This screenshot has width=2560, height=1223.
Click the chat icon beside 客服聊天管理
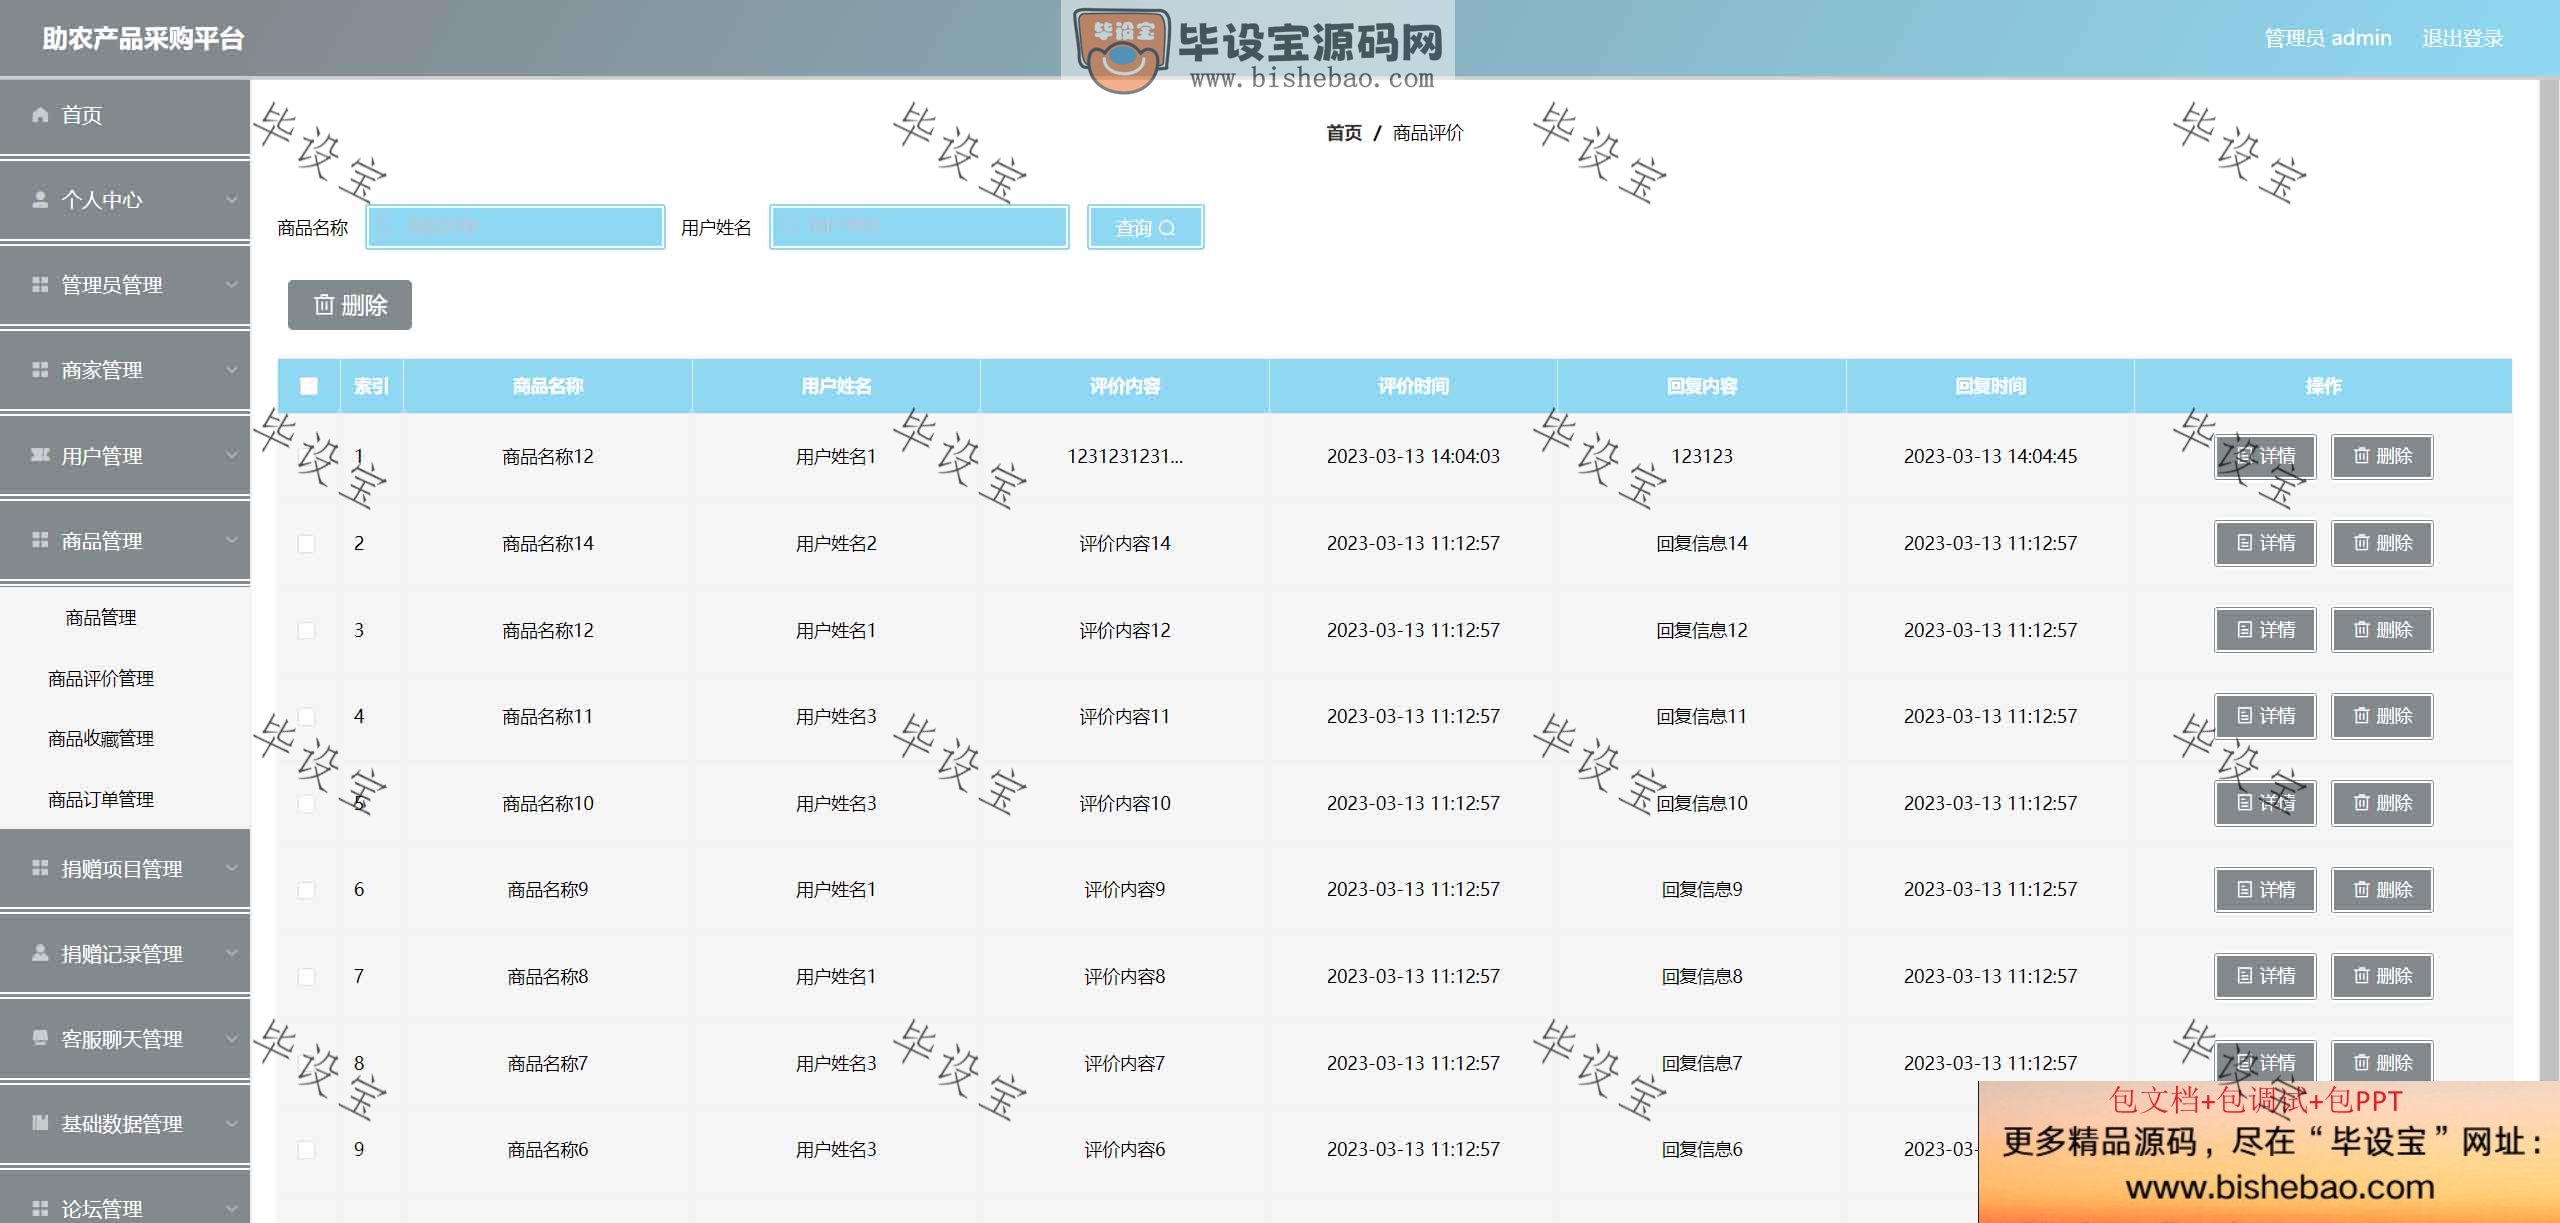[40, 1038]
